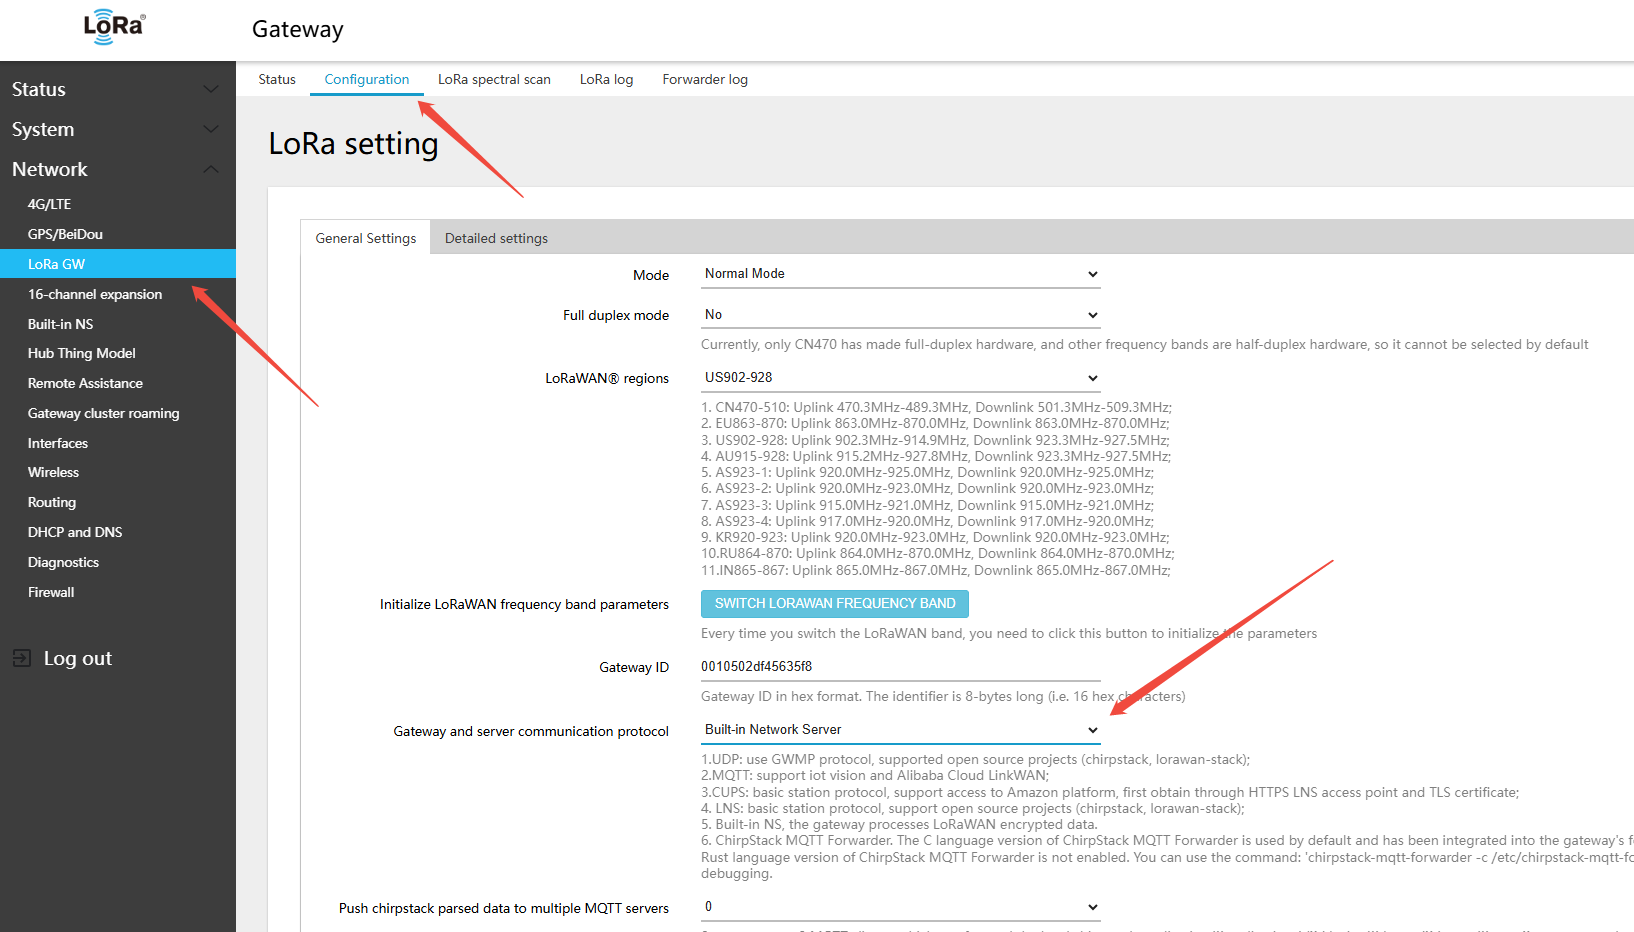
Task: Select 4G/LTE in Network menu
Action: tap(49, 204)
